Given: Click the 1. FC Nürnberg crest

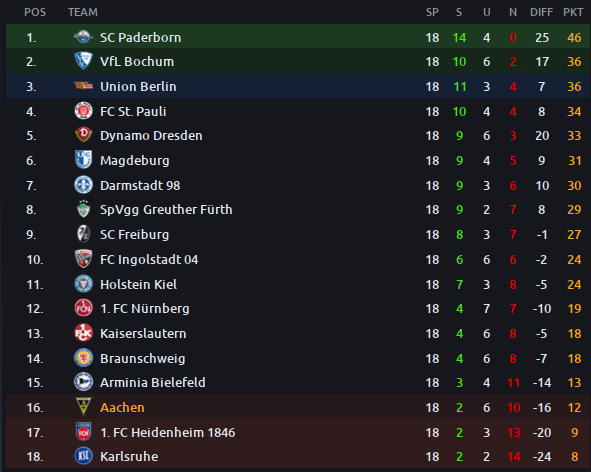Looking at the screenshot, I should click(x=83, y=308).
